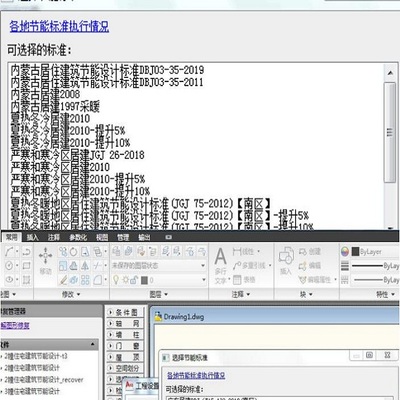The width and height of the screenshot is (400, 400).
Task: Open the unsaved layer state (未保存的图层状态) dropdown
Action: coord(159,266)
